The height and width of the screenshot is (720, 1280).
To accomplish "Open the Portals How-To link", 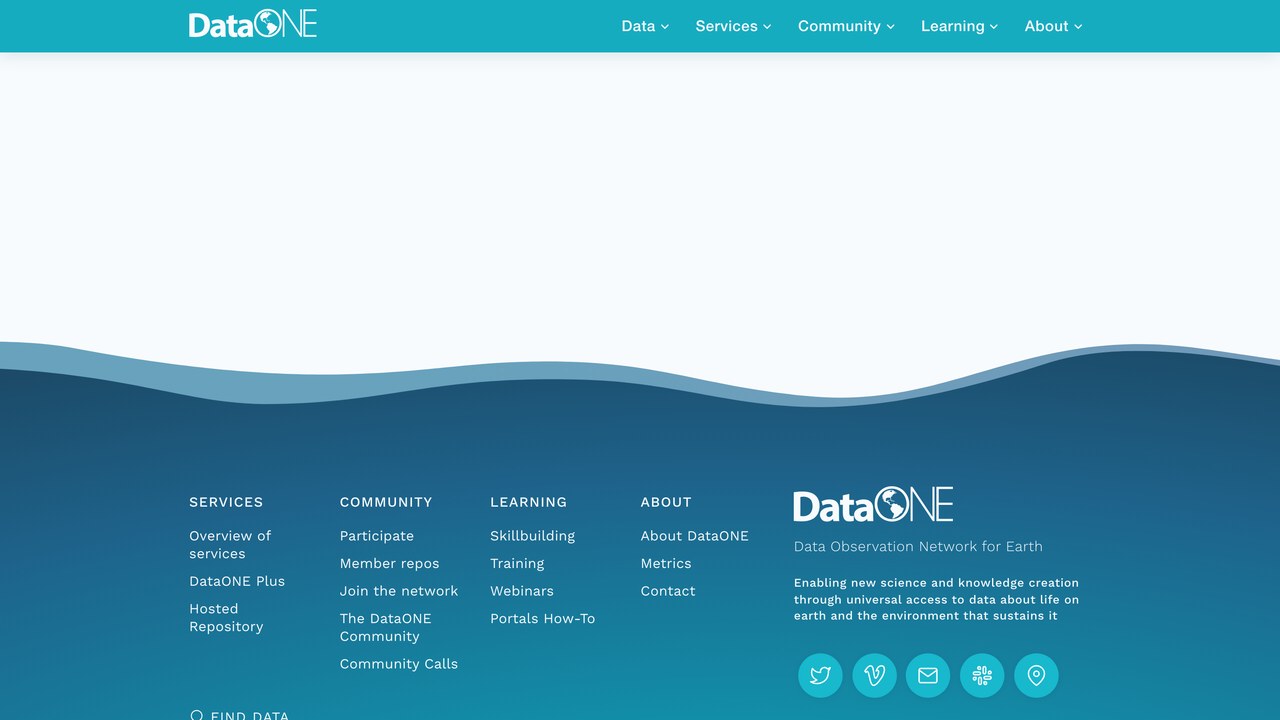I will [542, 619].
